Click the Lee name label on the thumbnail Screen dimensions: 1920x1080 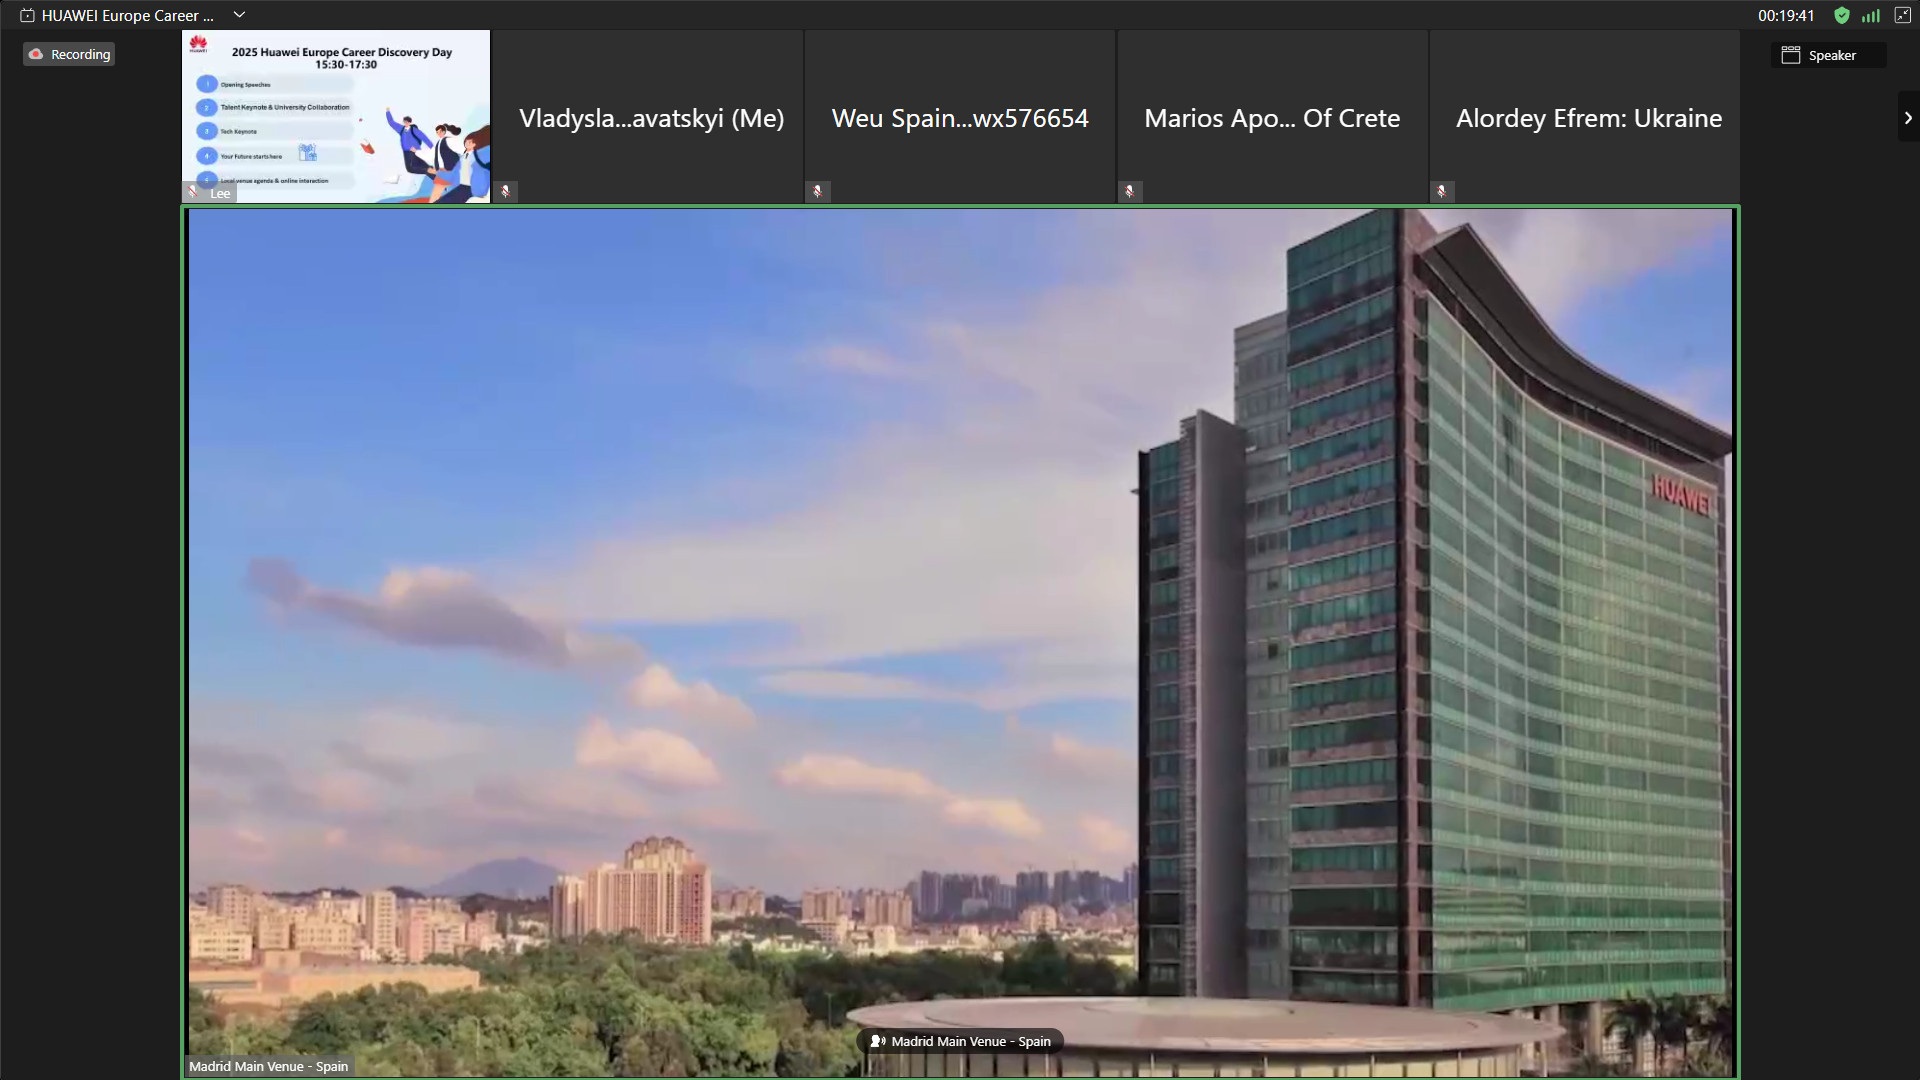pyautogui.click(x=220, y=193)
